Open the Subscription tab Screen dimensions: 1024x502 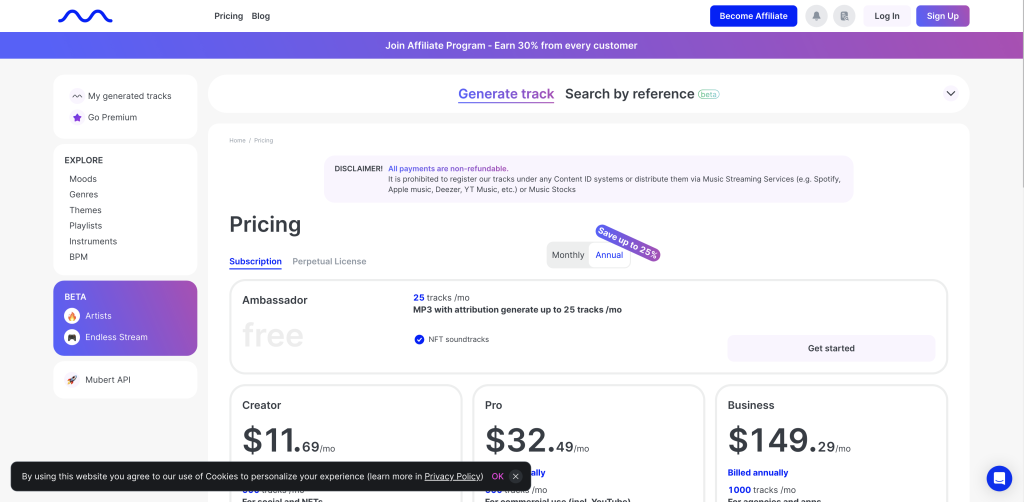click(x=255, y=261)
